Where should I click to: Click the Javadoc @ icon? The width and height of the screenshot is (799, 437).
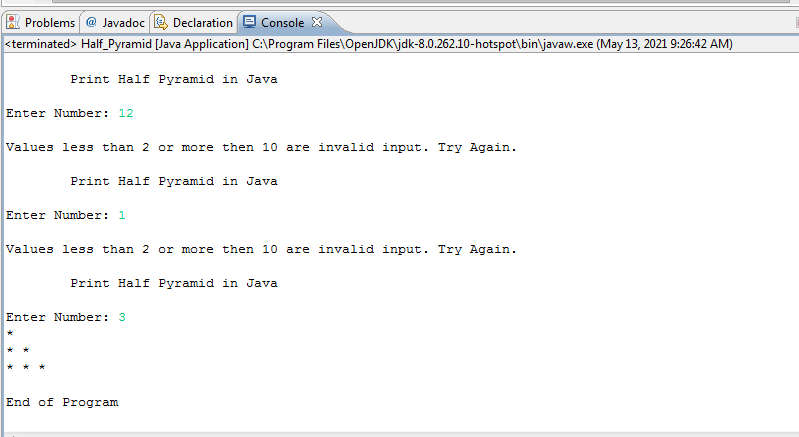pyautogui.click(x=91, y=22)
